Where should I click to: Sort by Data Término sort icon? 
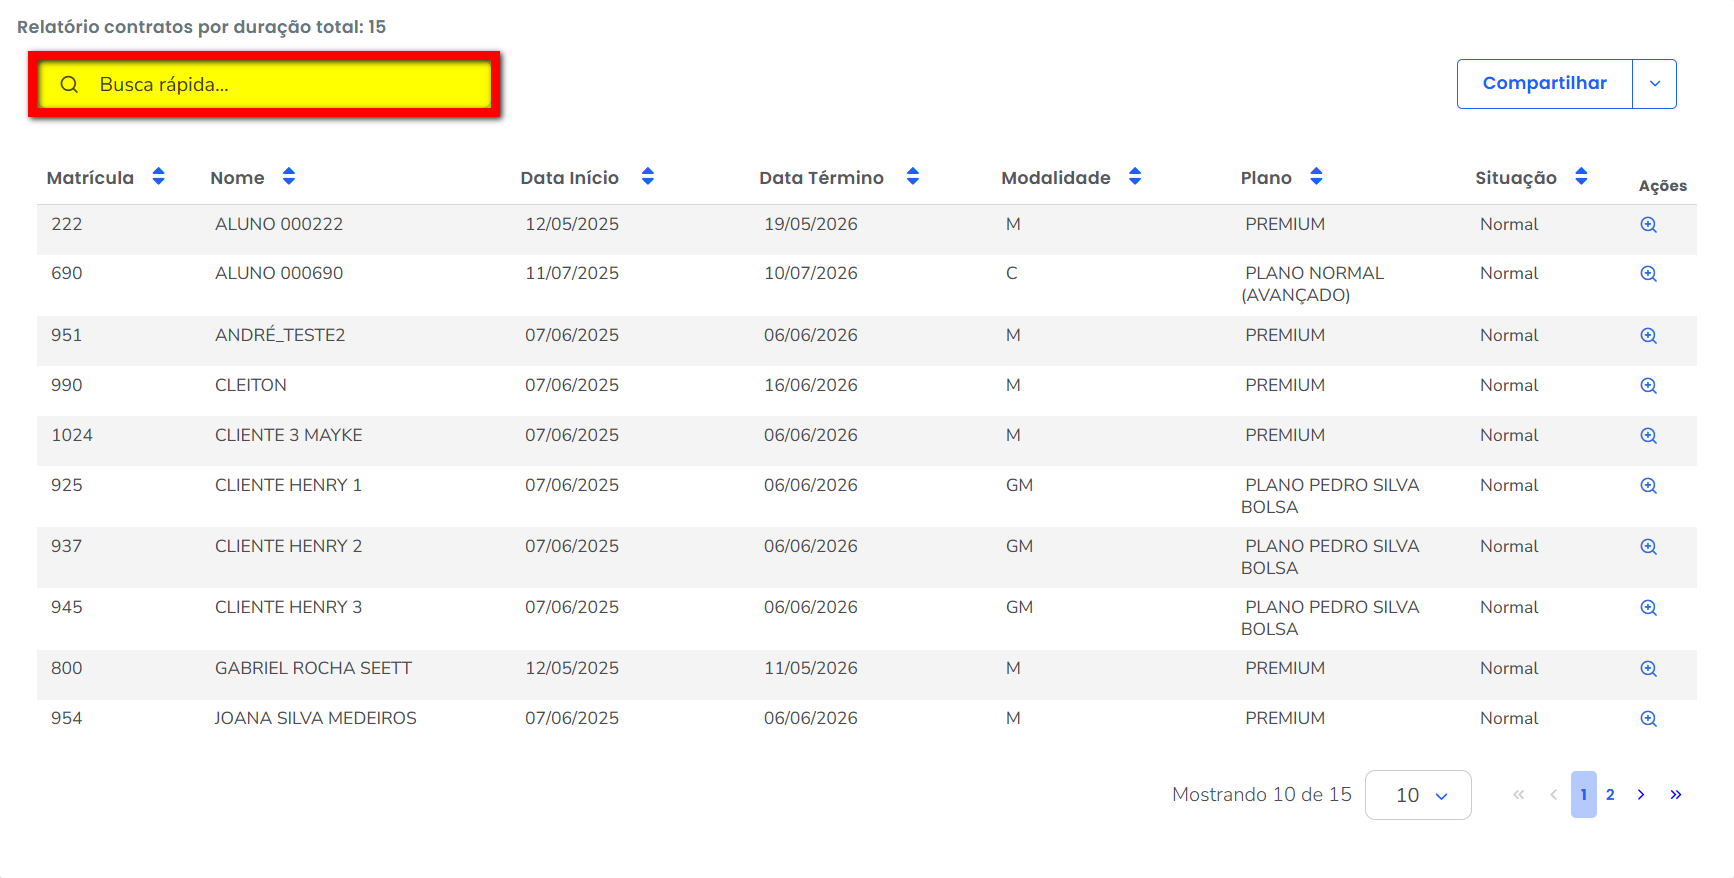click(x=912, y=177)
